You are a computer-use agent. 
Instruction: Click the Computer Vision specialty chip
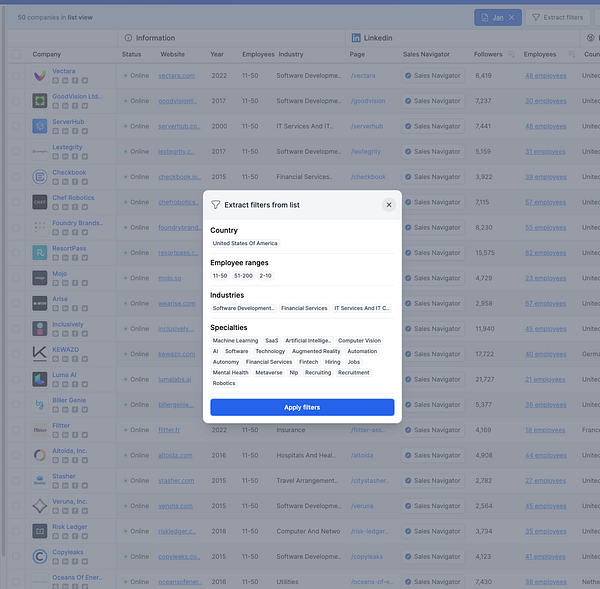[359, 340]
